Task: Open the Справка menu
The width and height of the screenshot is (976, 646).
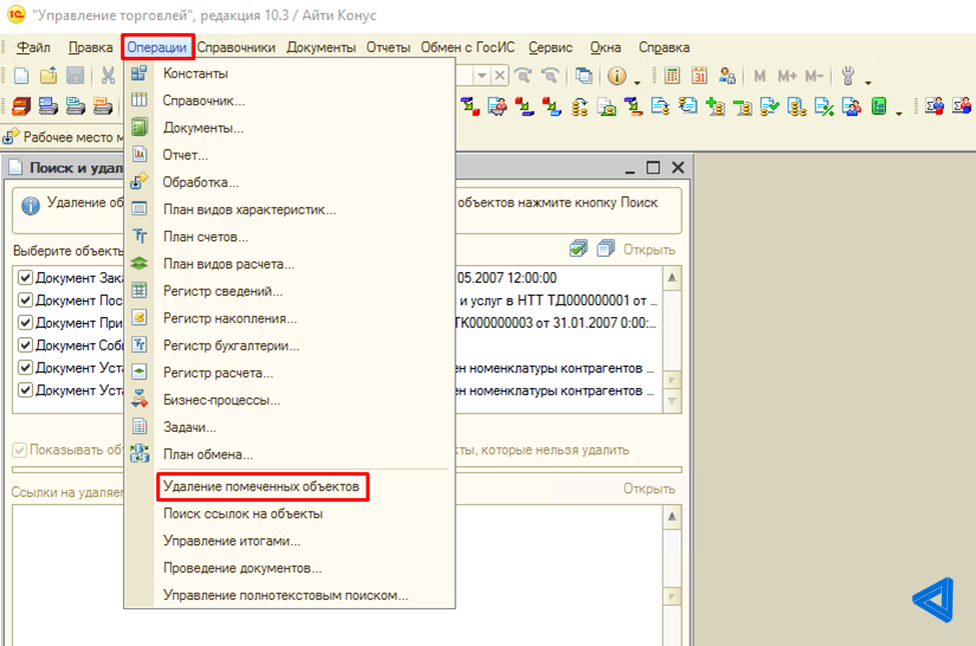Action: 664,47
